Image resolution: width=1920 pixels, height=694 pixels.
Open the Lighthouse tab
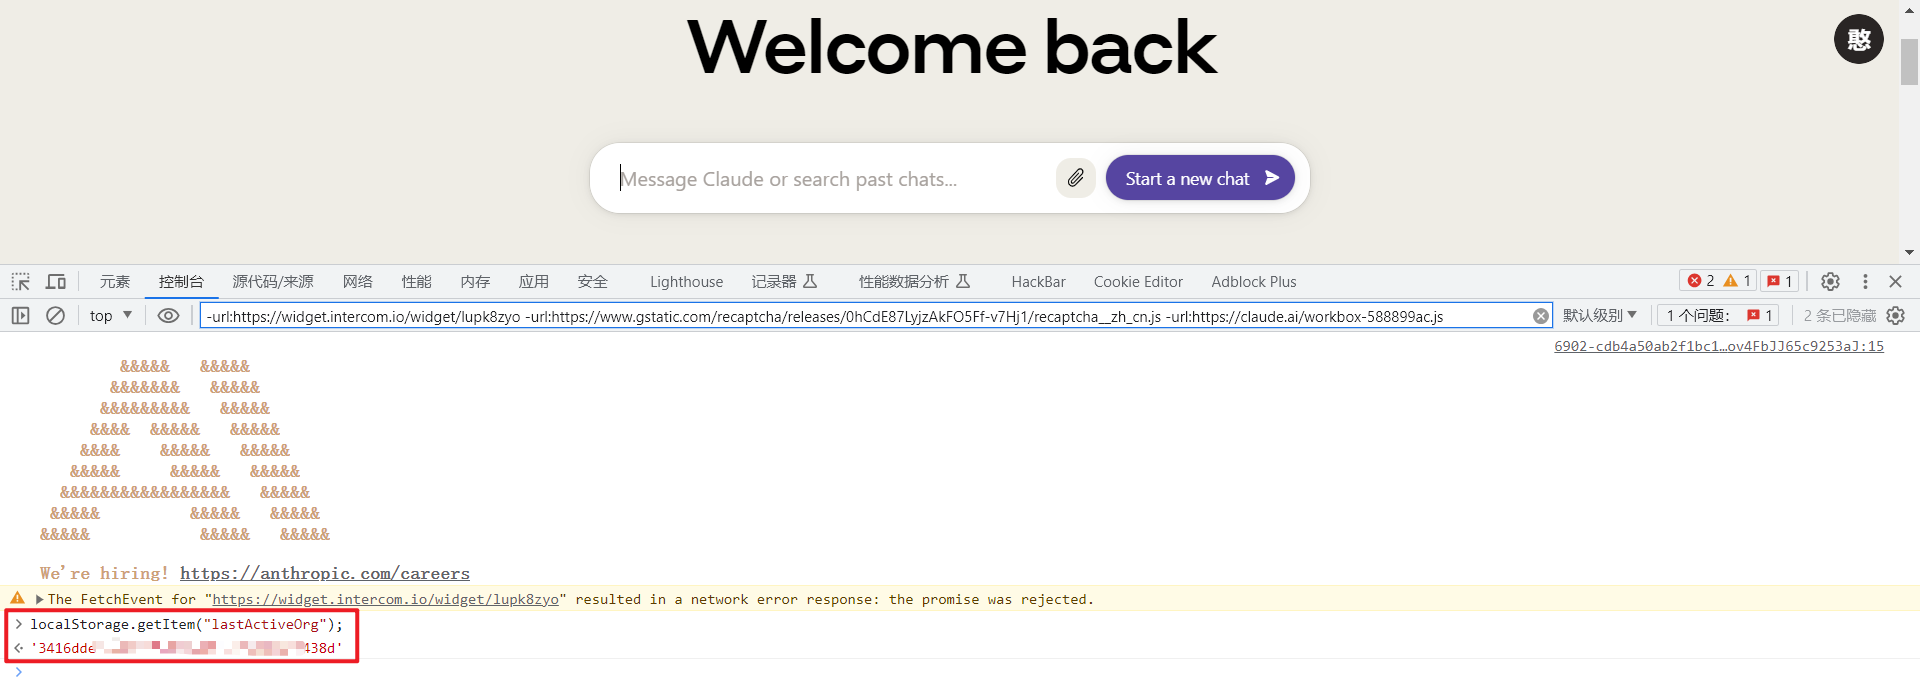pos(686,282)
